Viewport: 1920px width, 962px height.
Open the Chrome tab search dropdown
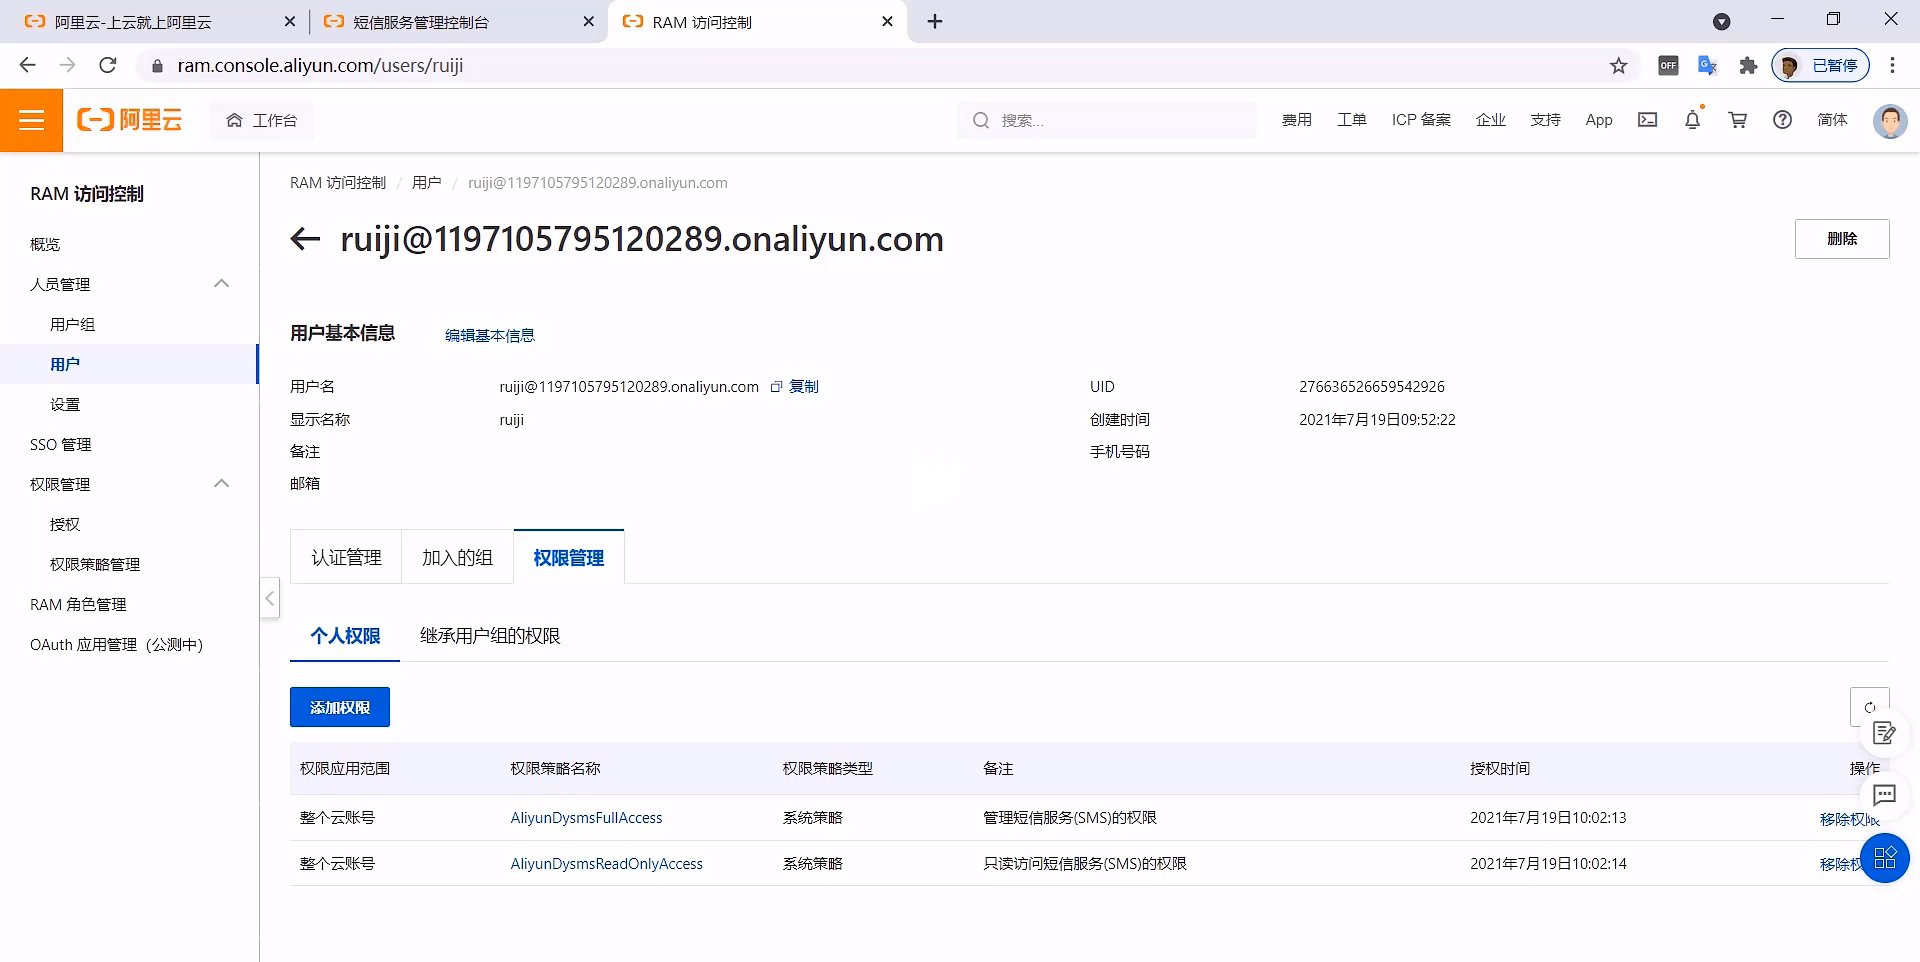(x=1721, y=22)
